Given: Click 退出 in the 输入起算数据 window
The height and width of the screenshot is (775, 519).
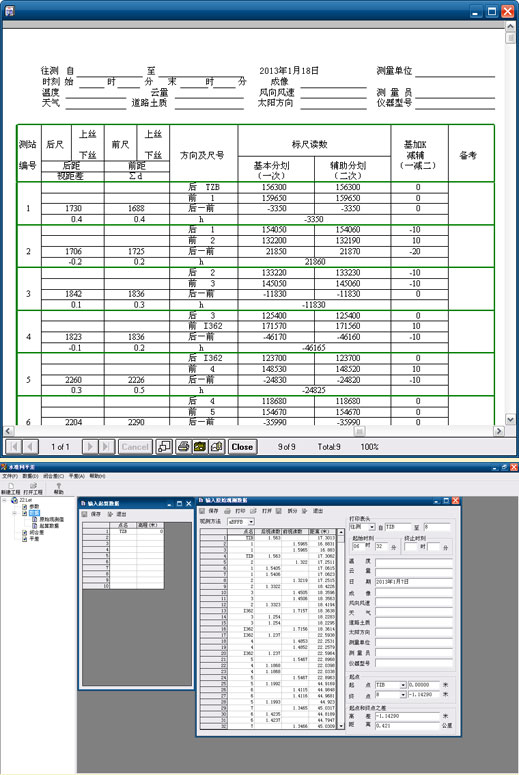Looking at the screenshot, I should pos(117,514).
